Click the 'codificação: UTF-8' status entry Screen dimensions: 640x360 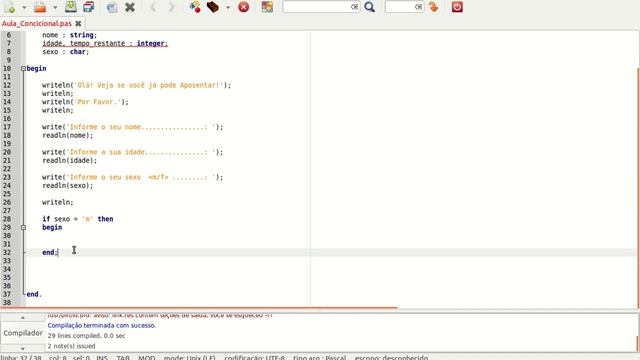coord(254,358)
